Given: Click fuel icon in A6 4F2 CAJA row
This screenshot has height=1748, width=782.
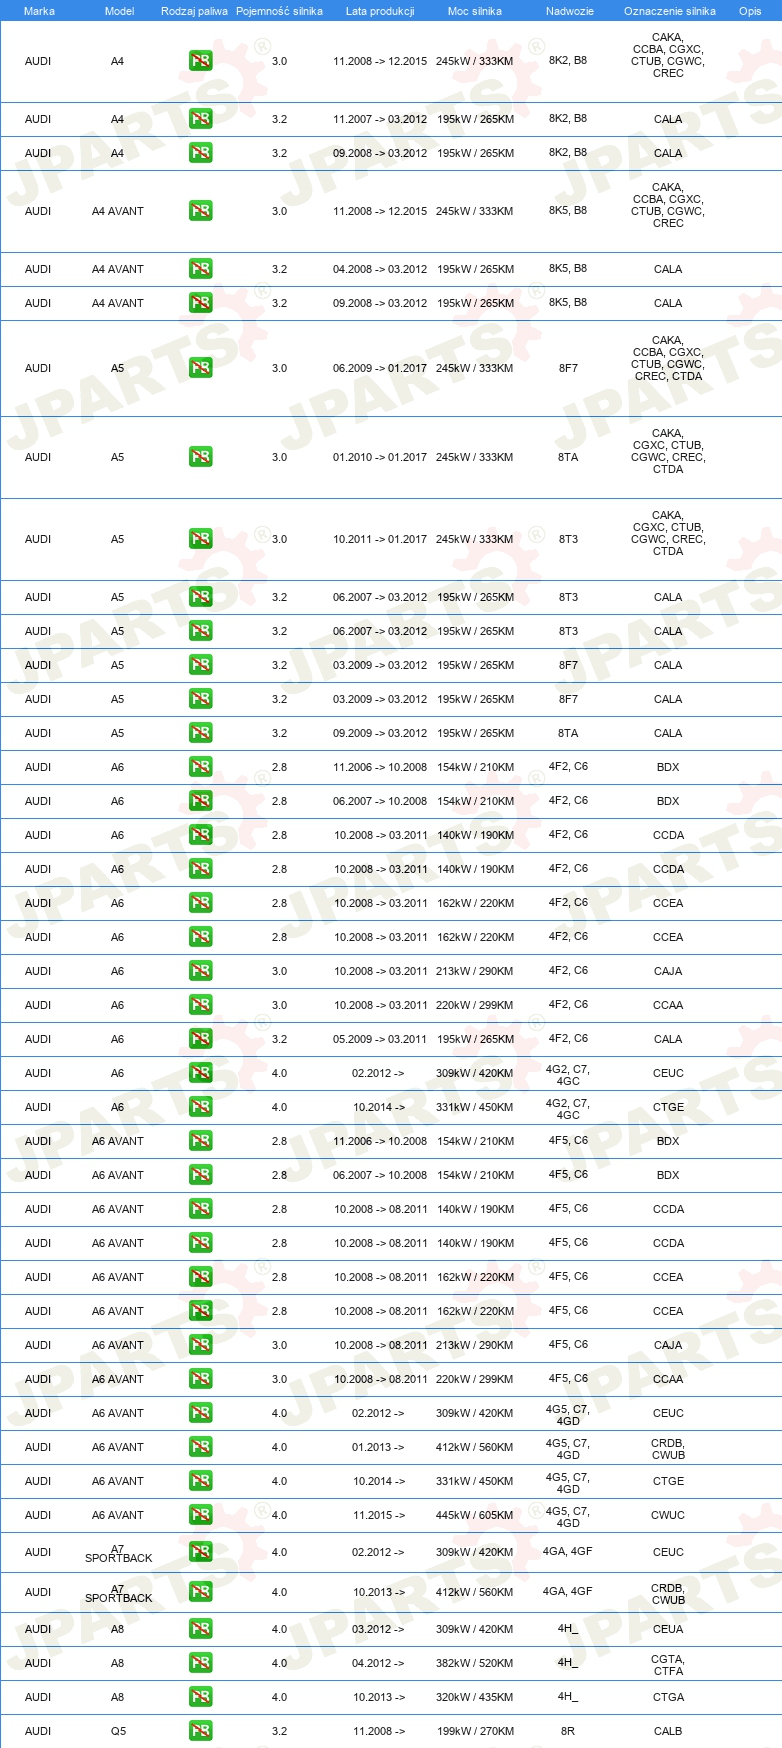Looking at the screenshot, I should [x=201, y=971].
